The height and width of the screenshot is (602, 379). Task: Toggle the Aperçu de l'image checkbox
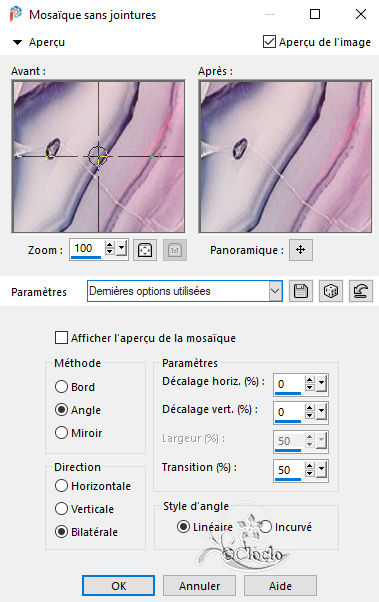269,41
